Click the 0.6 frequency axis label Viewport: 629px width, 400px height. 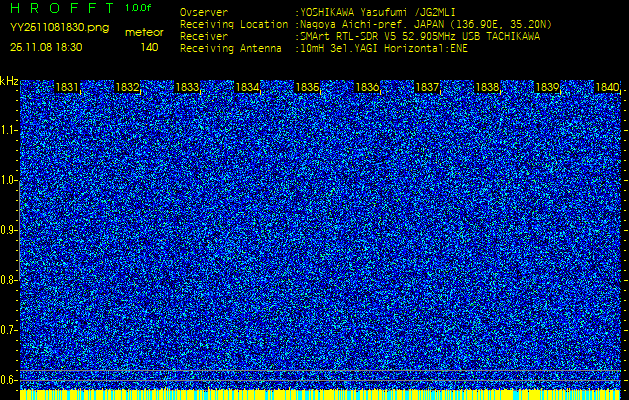pyautogui.click(x=8, y=380)
